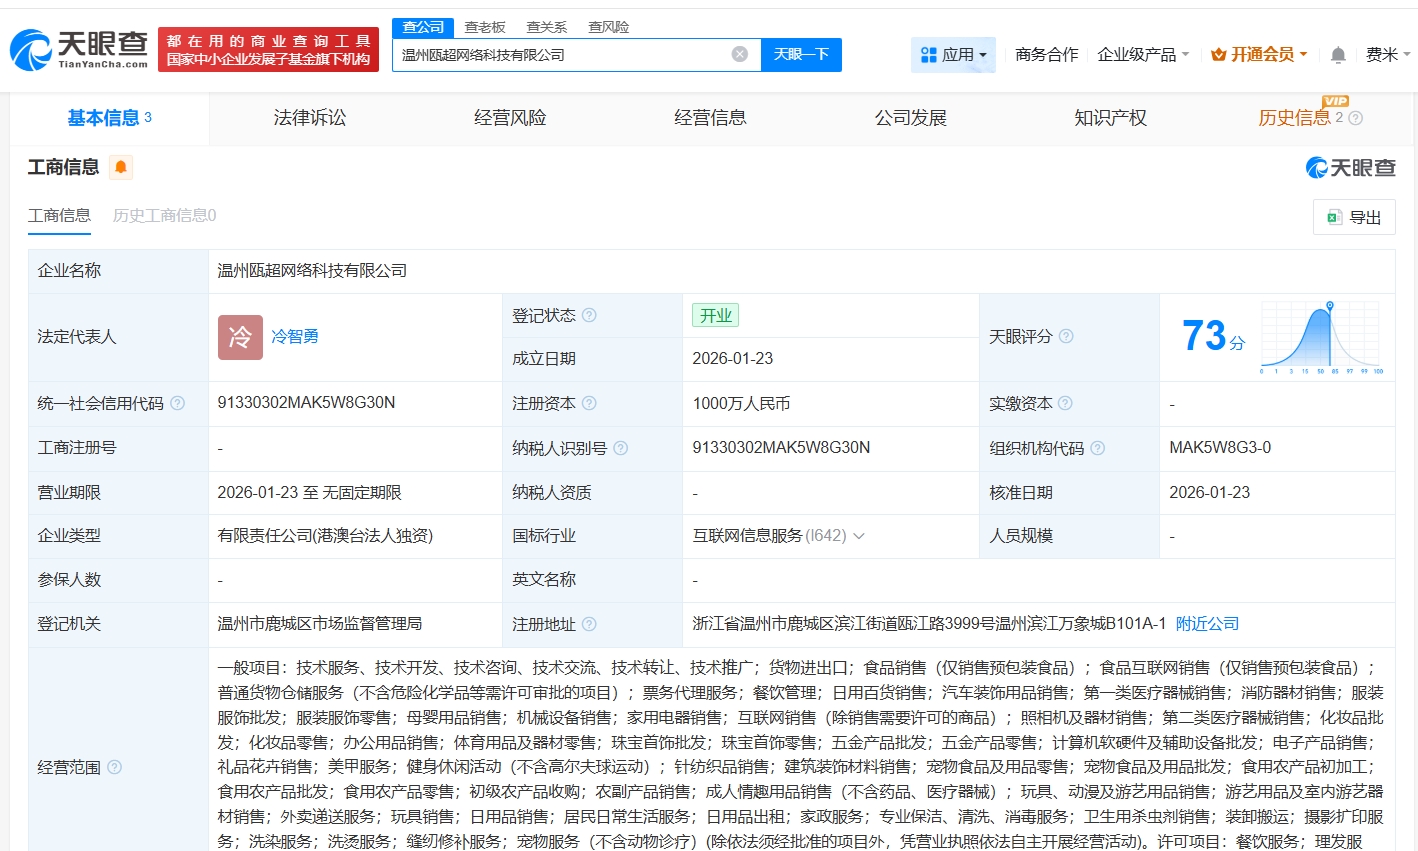Click the 附近公司 link after the address
1418x851 pixels.
point(1208,623)
